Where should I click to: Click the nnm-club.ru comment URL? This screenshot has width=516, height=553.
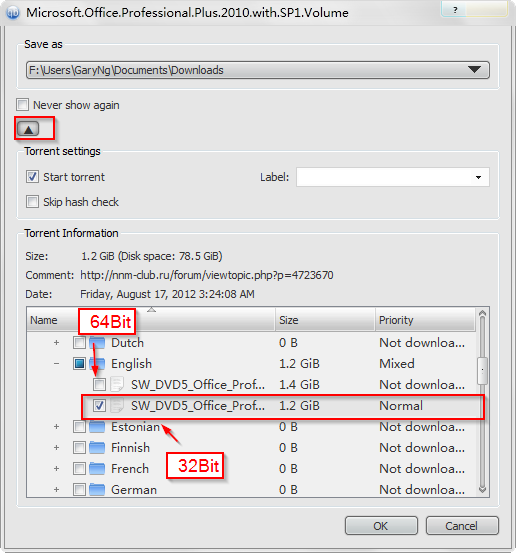click(x=207, y=275)
